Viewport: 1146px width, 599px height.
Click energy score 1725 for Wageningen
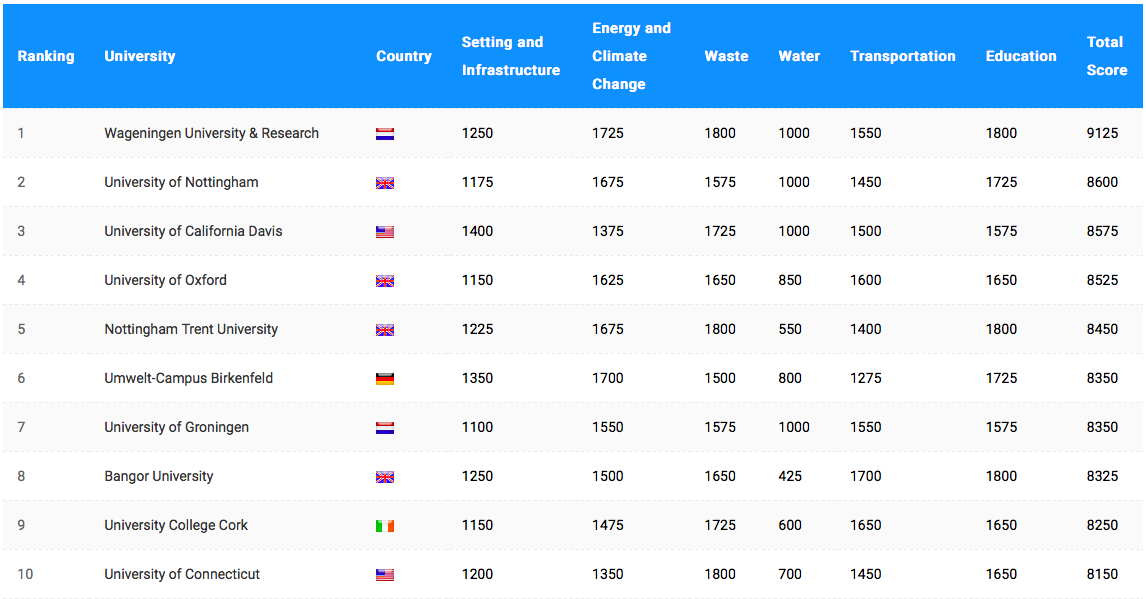[607, 133]
